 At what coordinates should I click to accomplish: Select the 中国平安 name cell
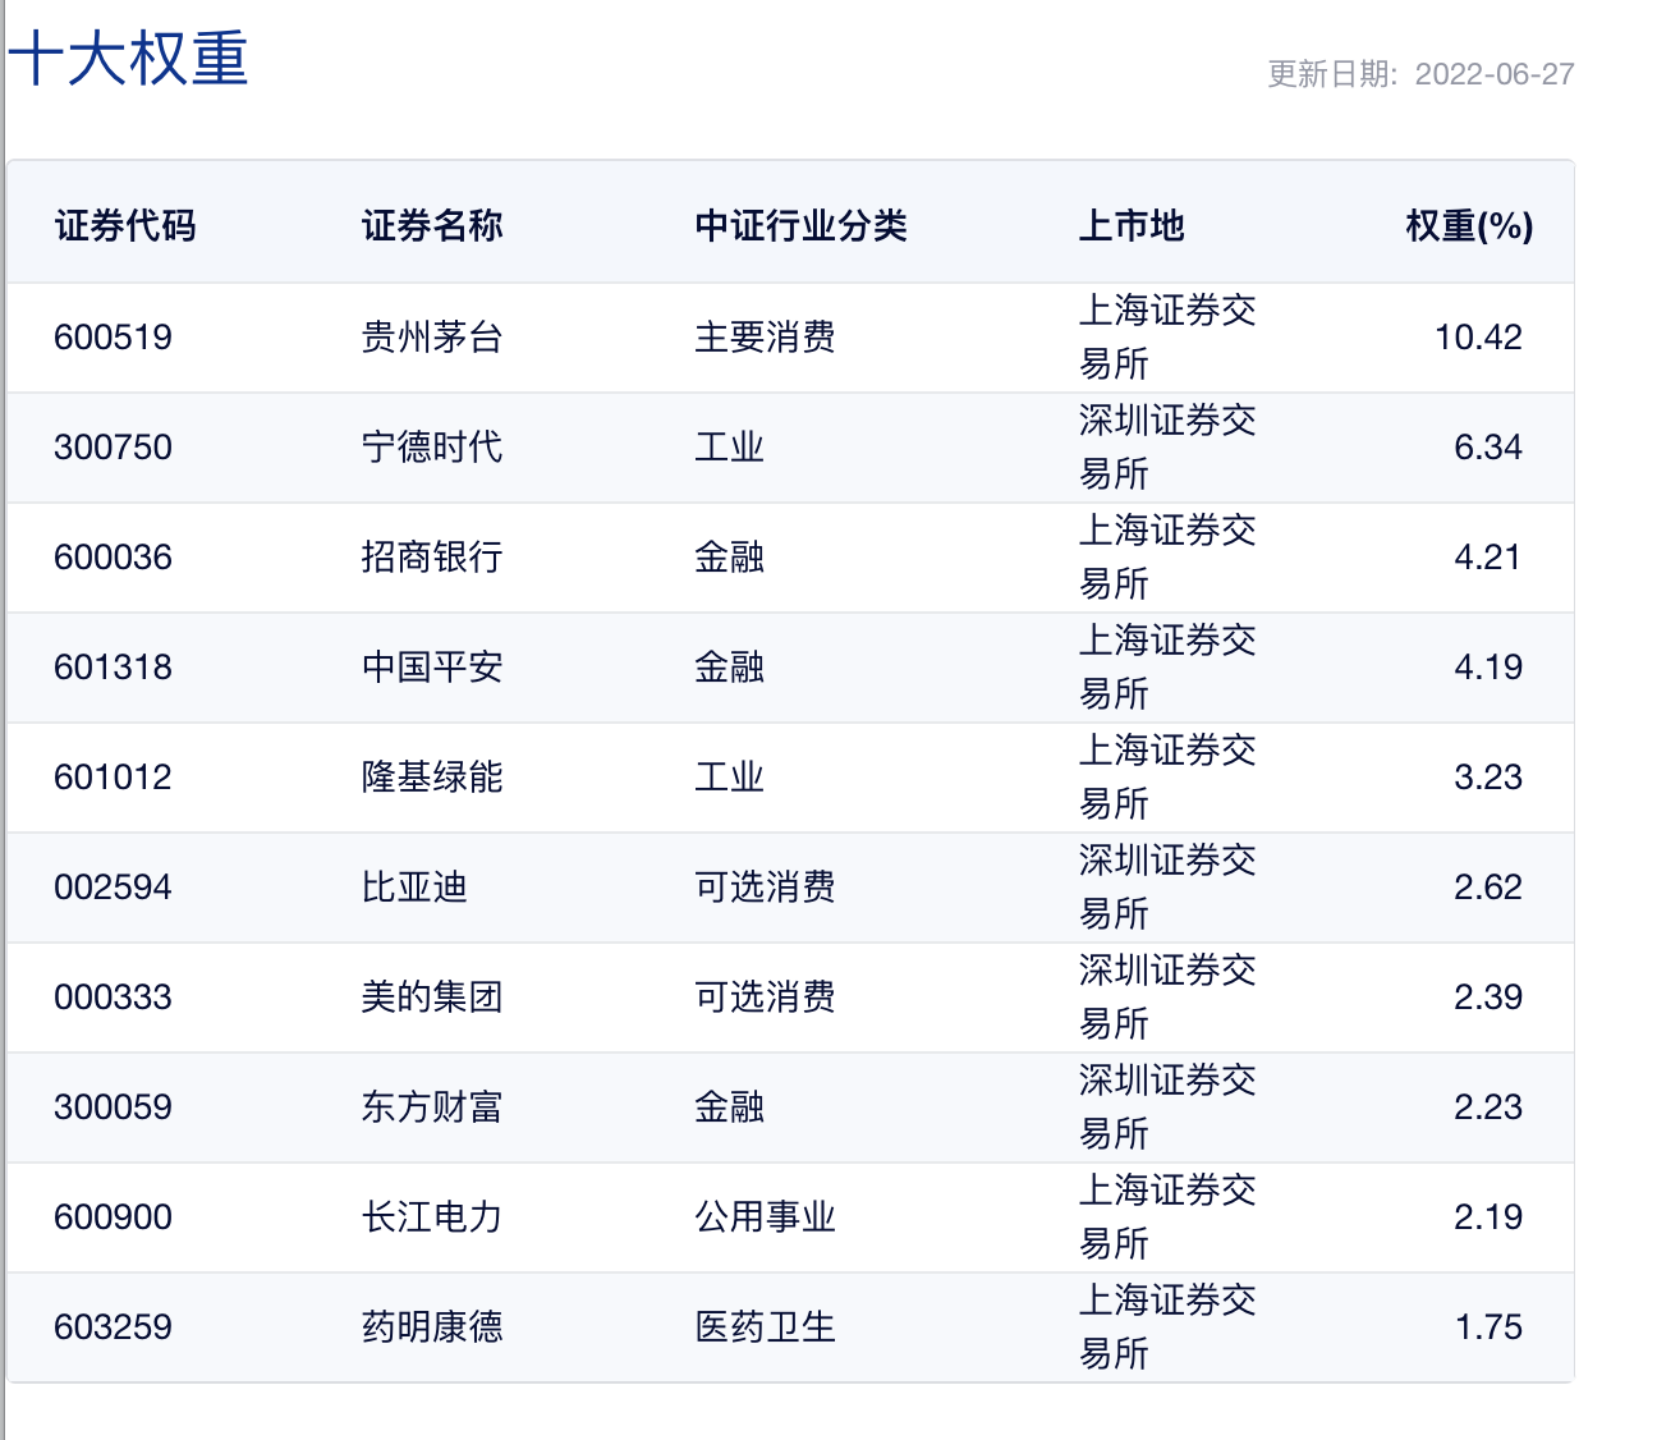coord(432,667)
